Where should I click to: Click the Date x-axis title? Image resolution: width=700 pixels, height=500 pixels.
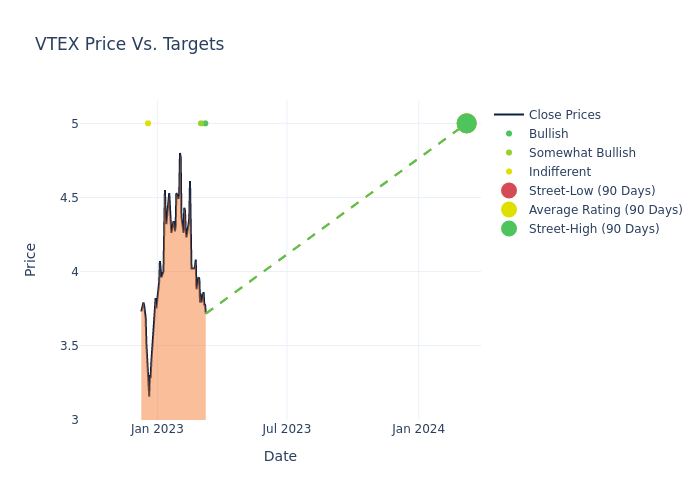pyautogui.click(x=280, y=457)
